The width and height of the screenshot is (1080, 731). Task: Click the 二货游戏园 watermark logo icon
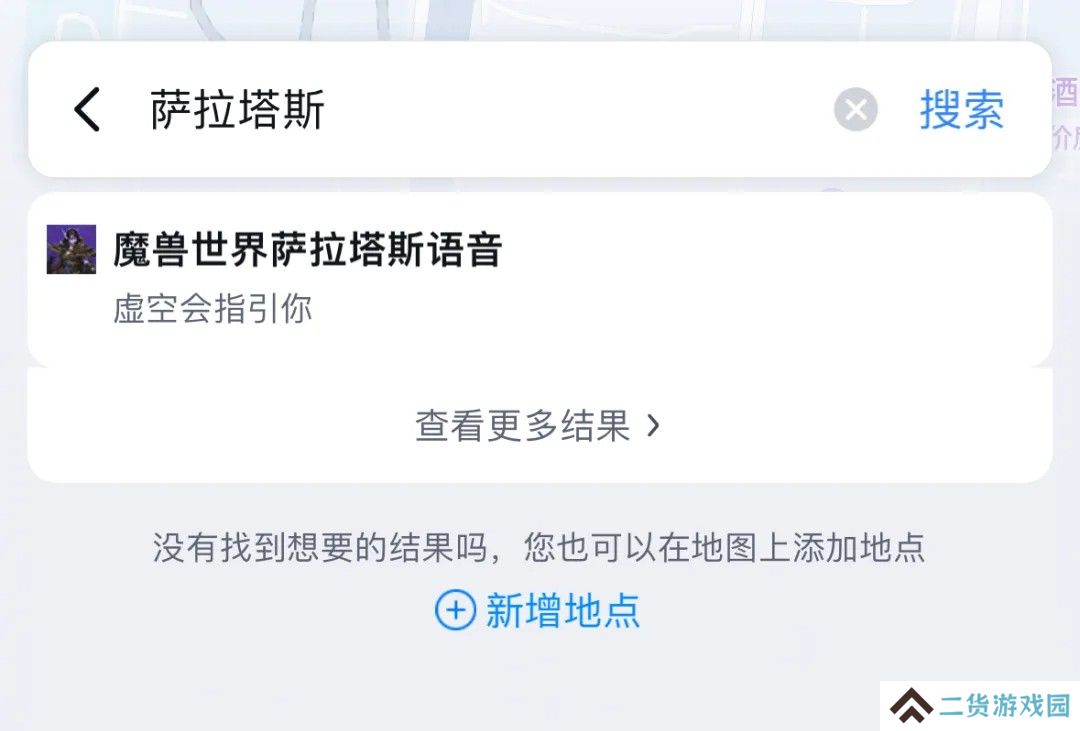(x=911, y=705)
